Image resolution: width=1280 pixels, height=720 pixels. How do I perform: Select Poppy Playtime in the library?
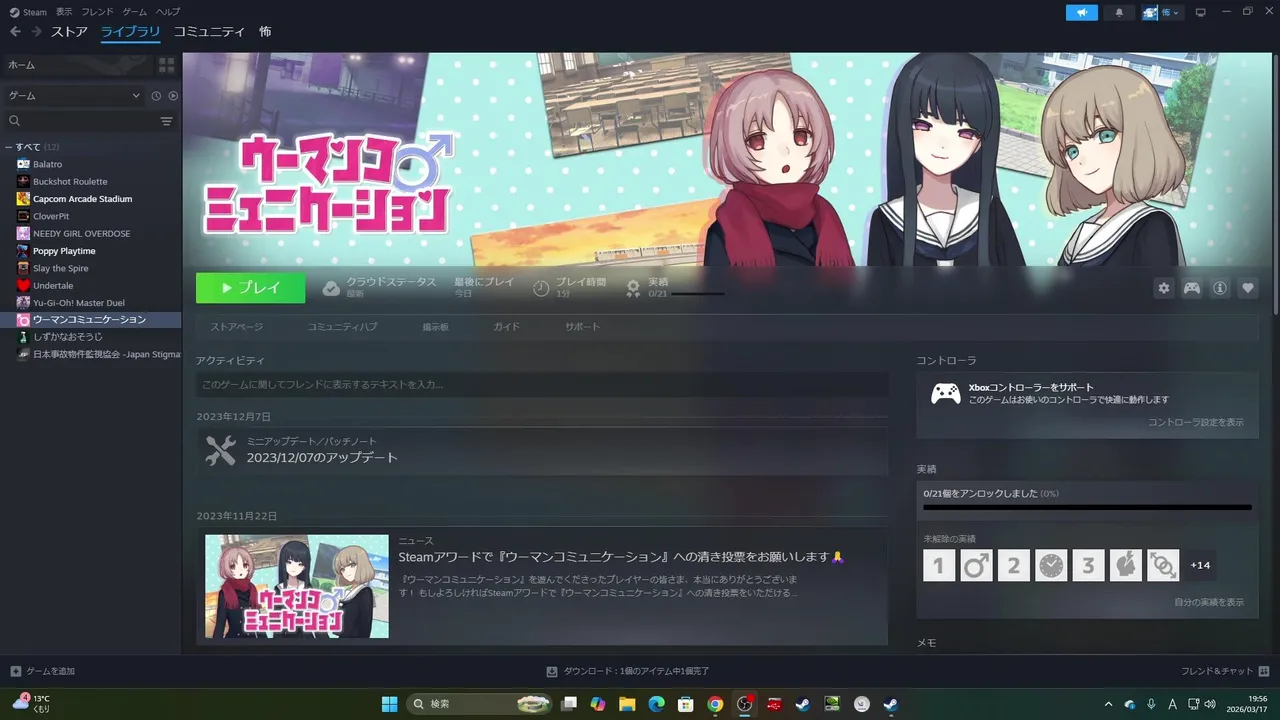(64, 251)
